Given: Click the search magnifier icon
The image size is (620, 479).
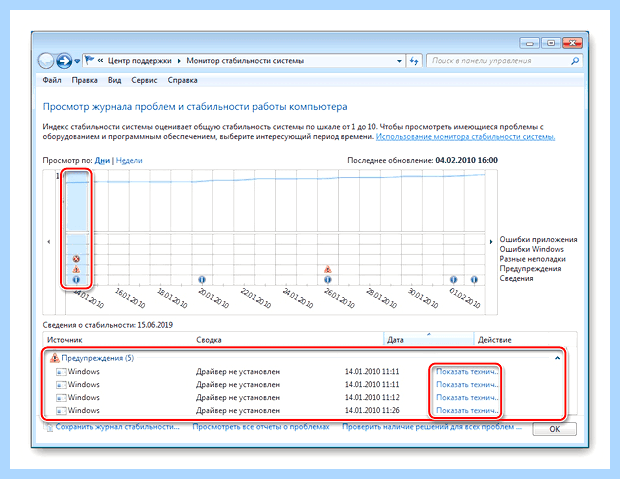Looking at the screenshot, I should (x=575, y=61).
